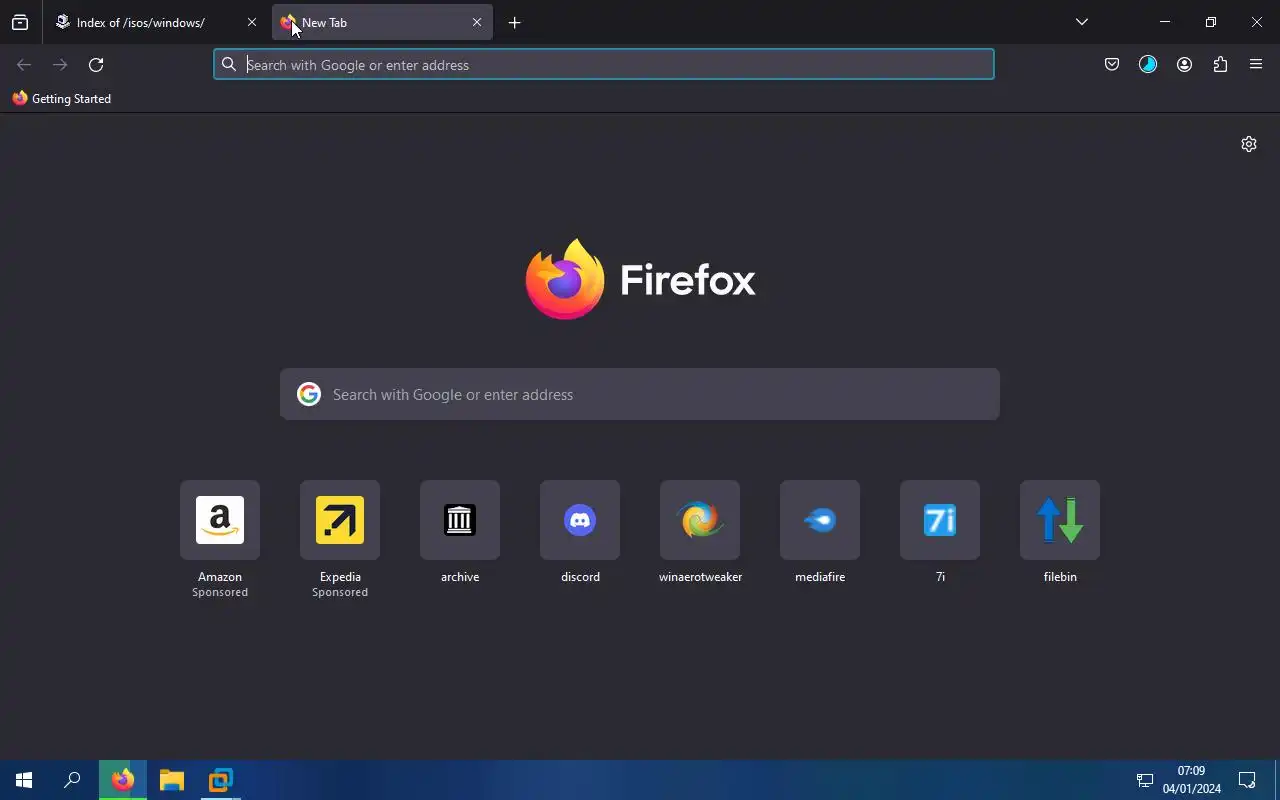Open the winaerotweaker shortcut tile
The width and height of the screenshot is (1280, 800).
[x=700, y=520]
